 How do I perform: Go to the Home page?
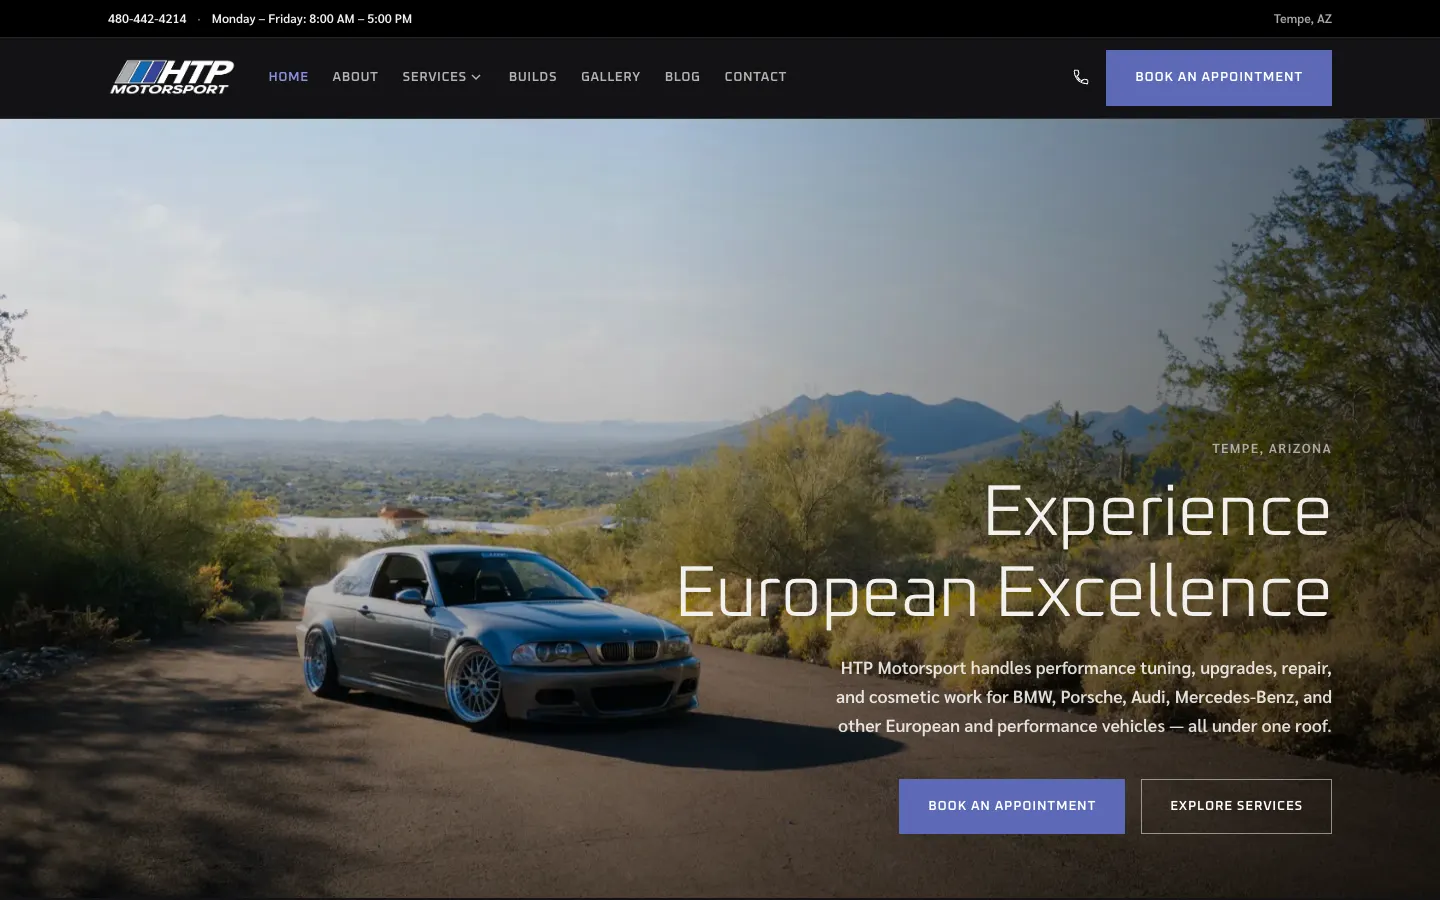tap(288, 77)
